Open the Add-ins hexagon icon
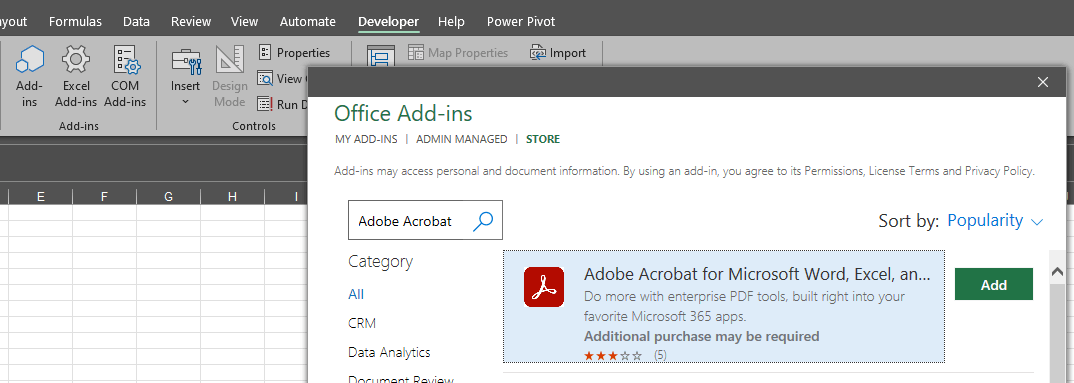Image resolution: width=1074 pixels, height=383 pixels. coord(29,60)
